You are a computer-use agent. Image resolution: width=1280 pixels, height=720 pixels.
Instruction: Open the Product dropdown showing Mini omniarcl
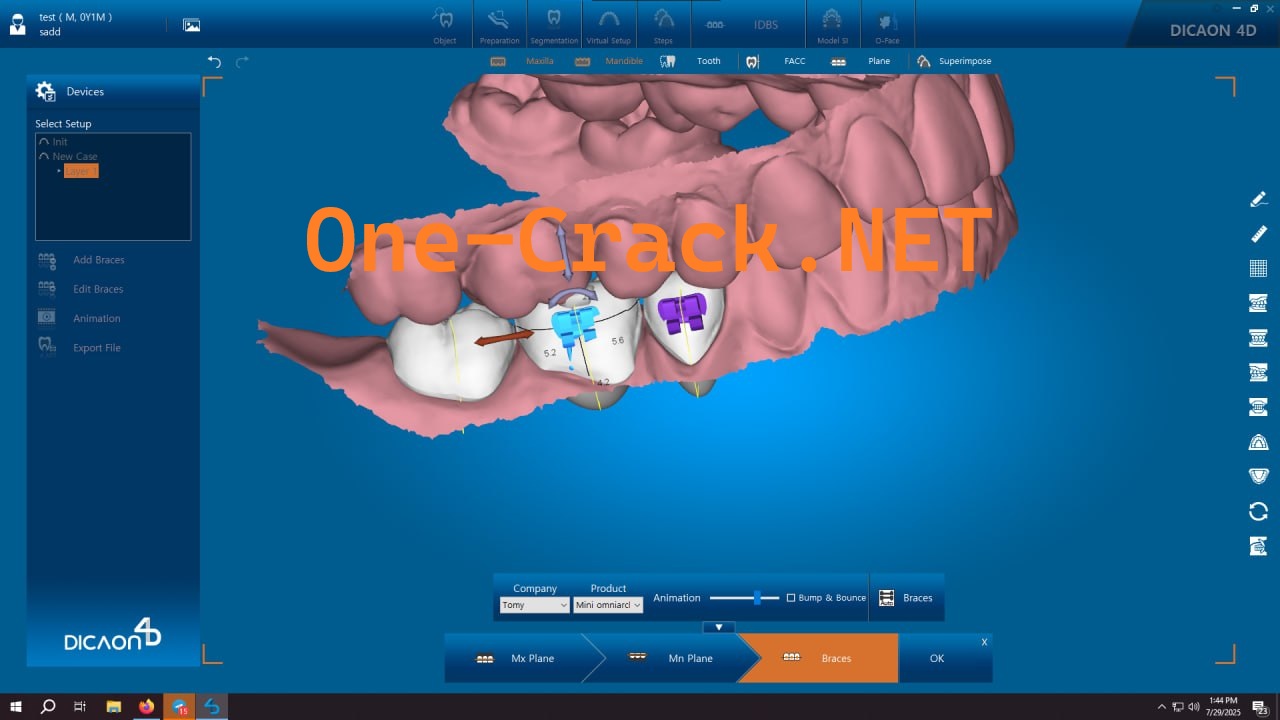[607, 604]
